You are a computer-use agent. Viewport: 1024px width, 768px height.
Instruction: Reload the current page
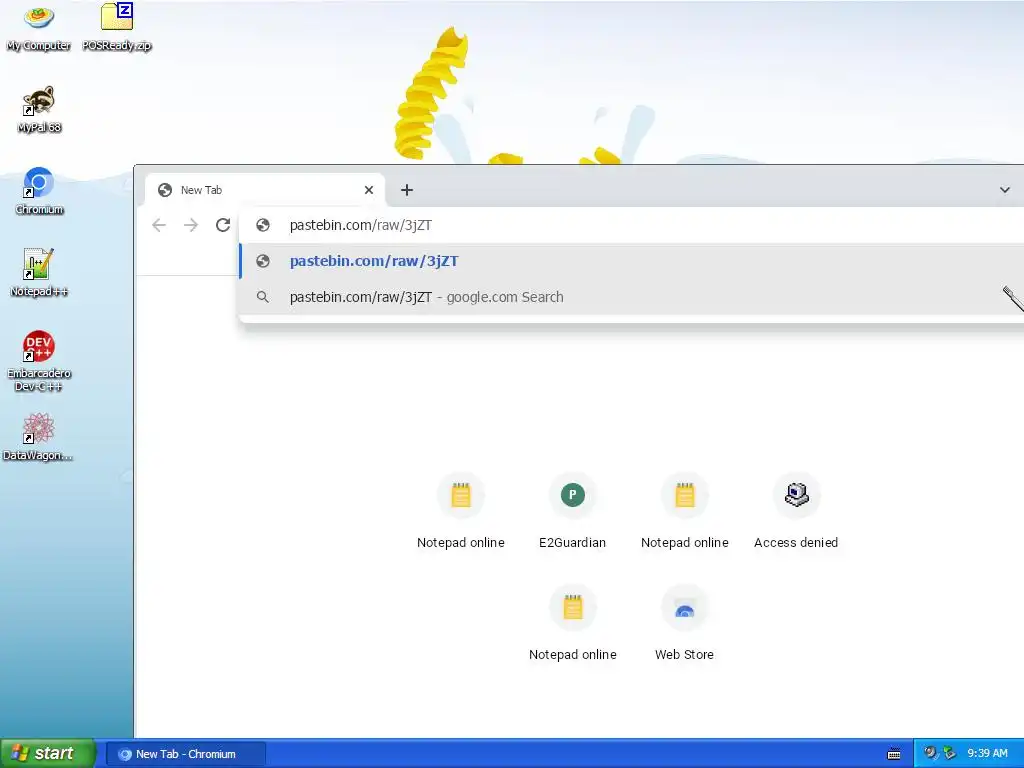(x=223, y=225)
